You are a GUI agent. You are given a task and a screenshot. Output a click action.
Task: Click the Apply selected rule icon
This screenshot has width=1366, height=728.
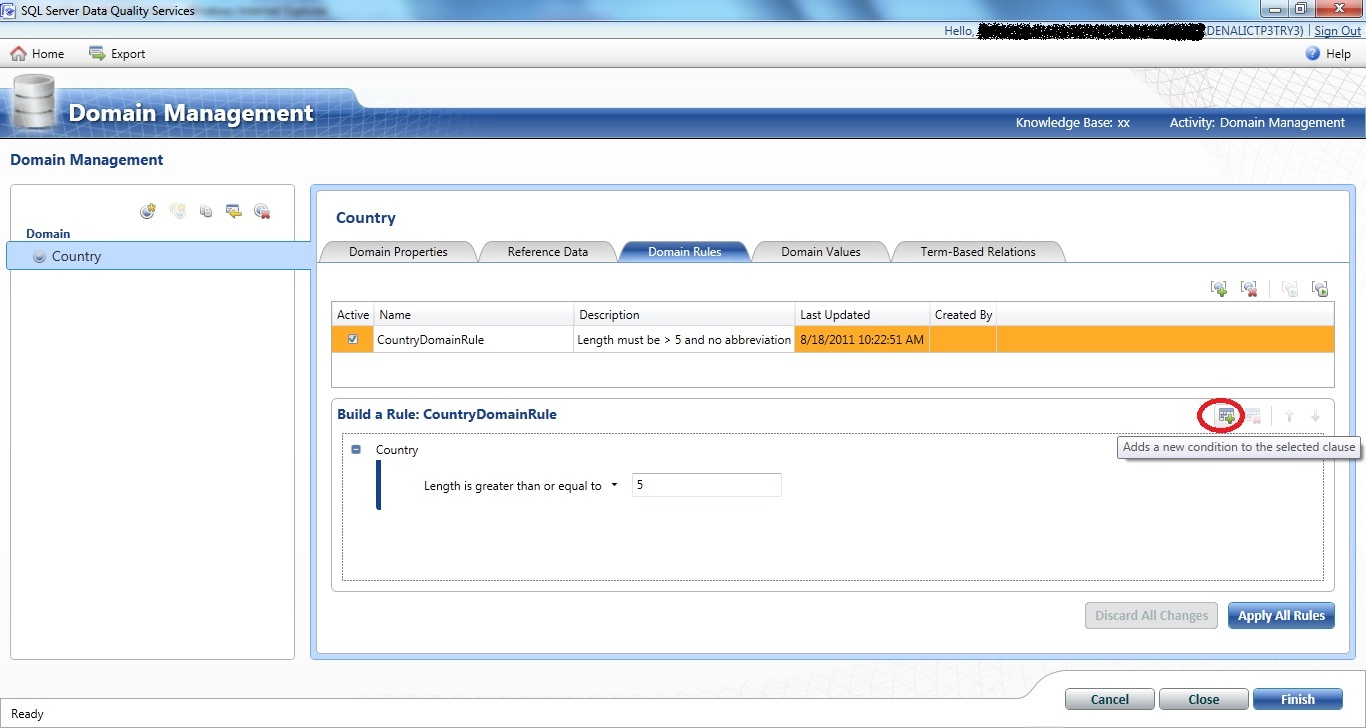point(1290,289)
